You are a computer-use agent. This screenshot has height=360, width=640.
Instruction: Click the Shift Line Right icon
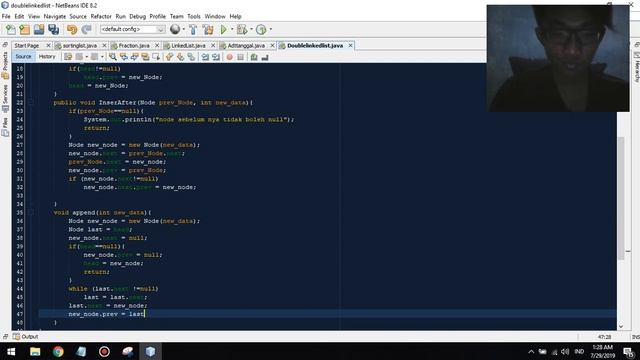pos(216,57)
